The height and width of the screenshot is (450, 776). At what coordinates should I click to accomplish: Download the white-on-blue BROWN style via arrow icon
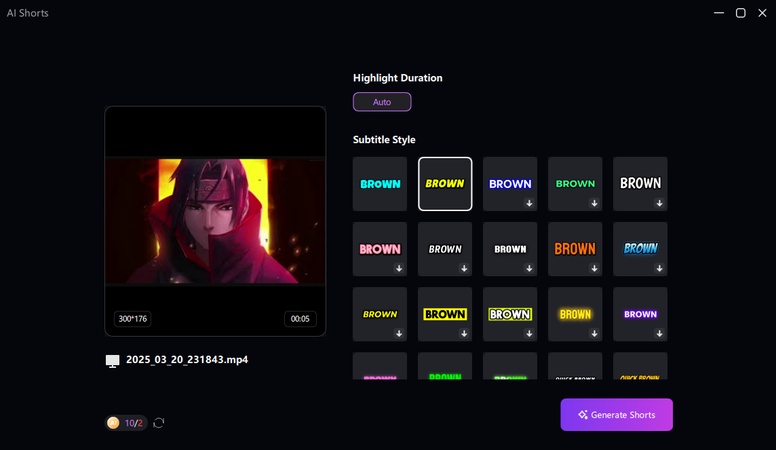(529, 203)
